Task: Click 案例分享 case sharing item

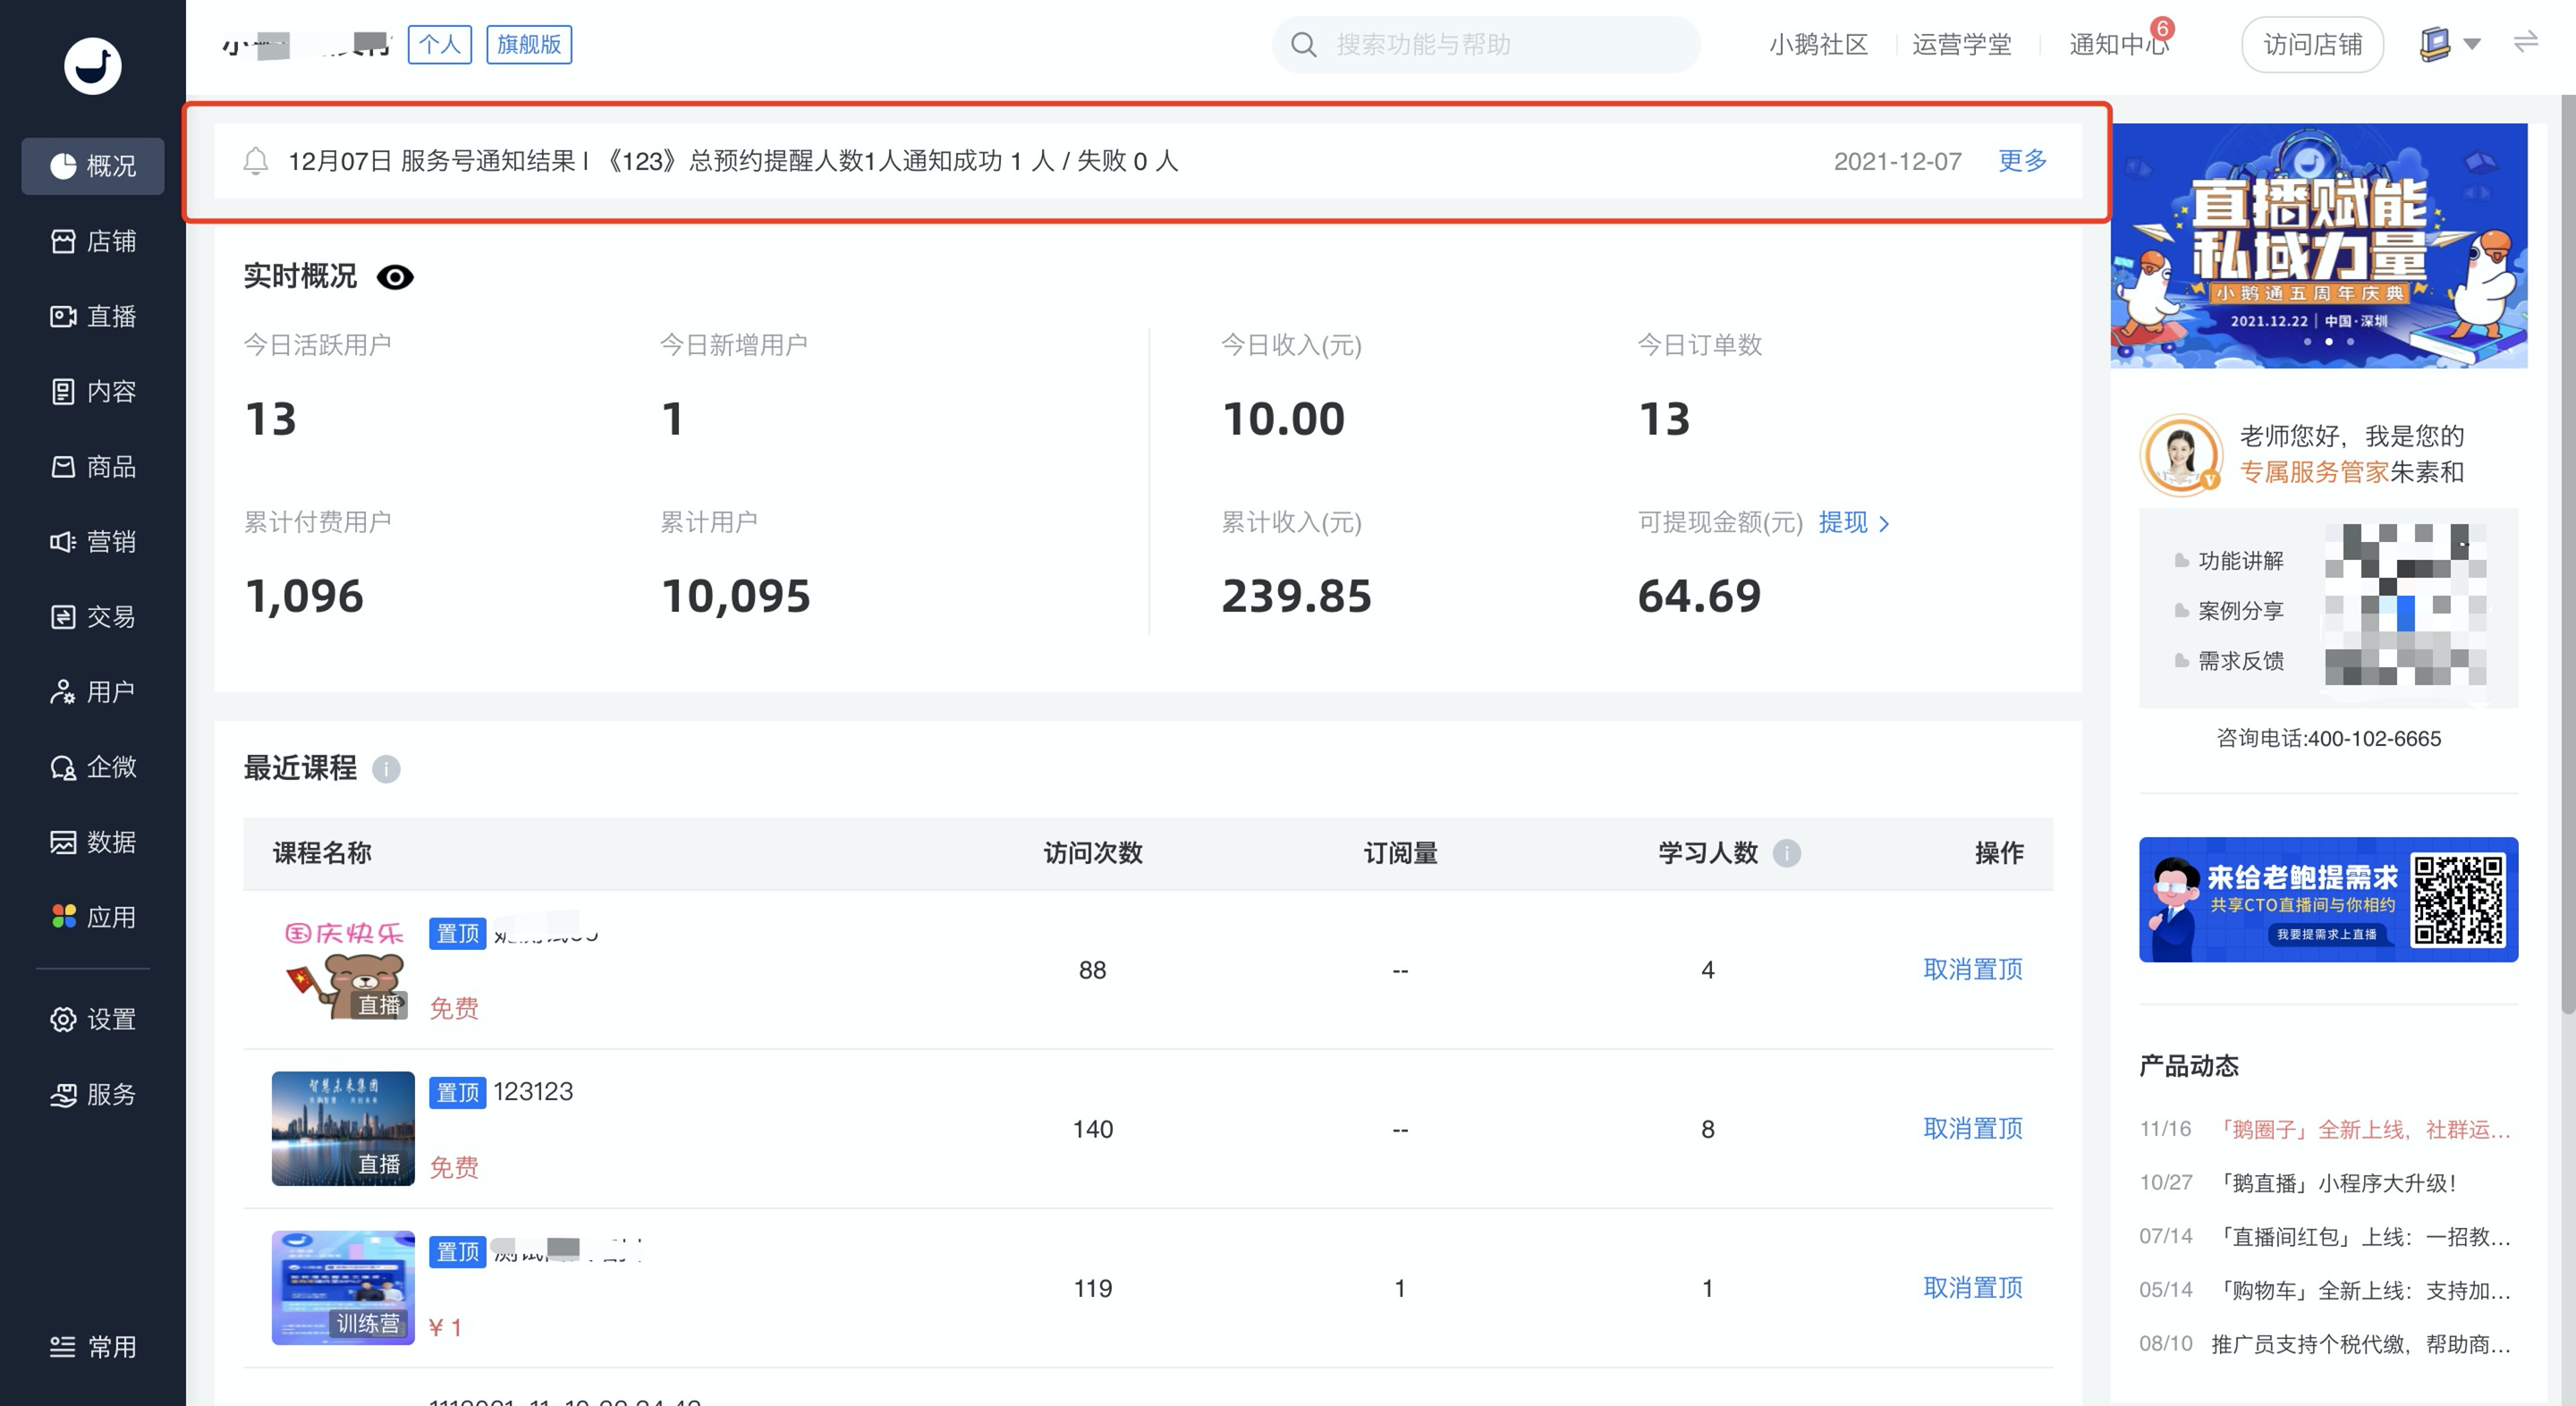Action: [2241, 610]
